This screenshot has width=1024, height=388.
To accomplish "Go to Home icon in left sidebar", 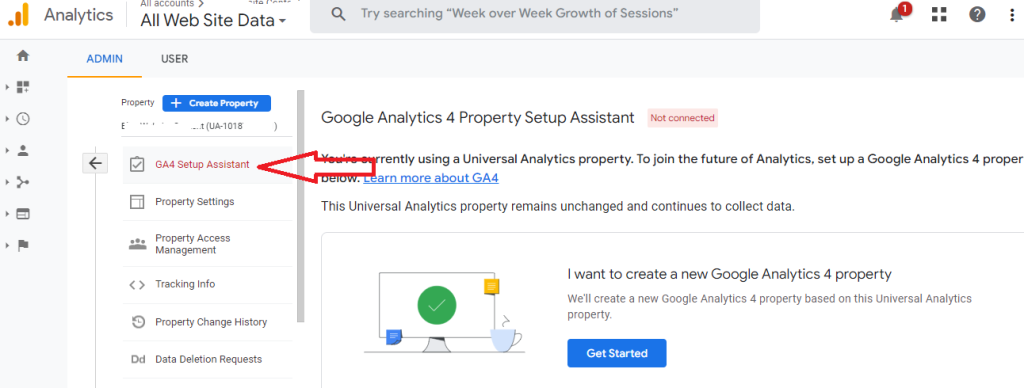I will (x=23, y=56).
